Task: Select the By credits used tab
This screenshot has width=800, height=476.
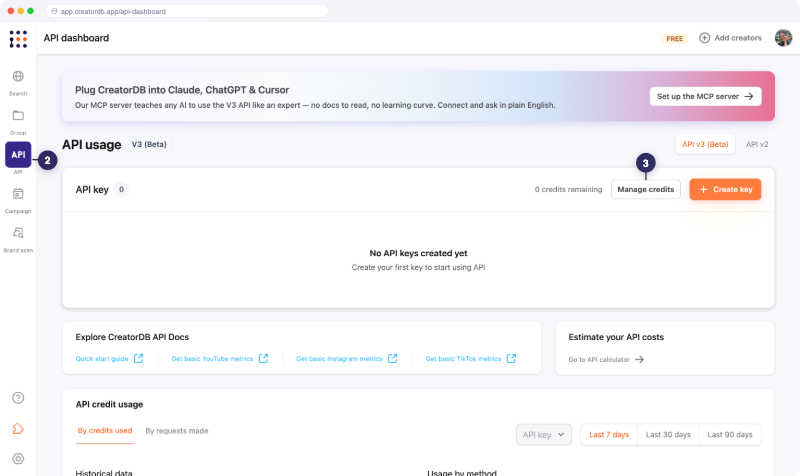Action: [x=105, y=431]
